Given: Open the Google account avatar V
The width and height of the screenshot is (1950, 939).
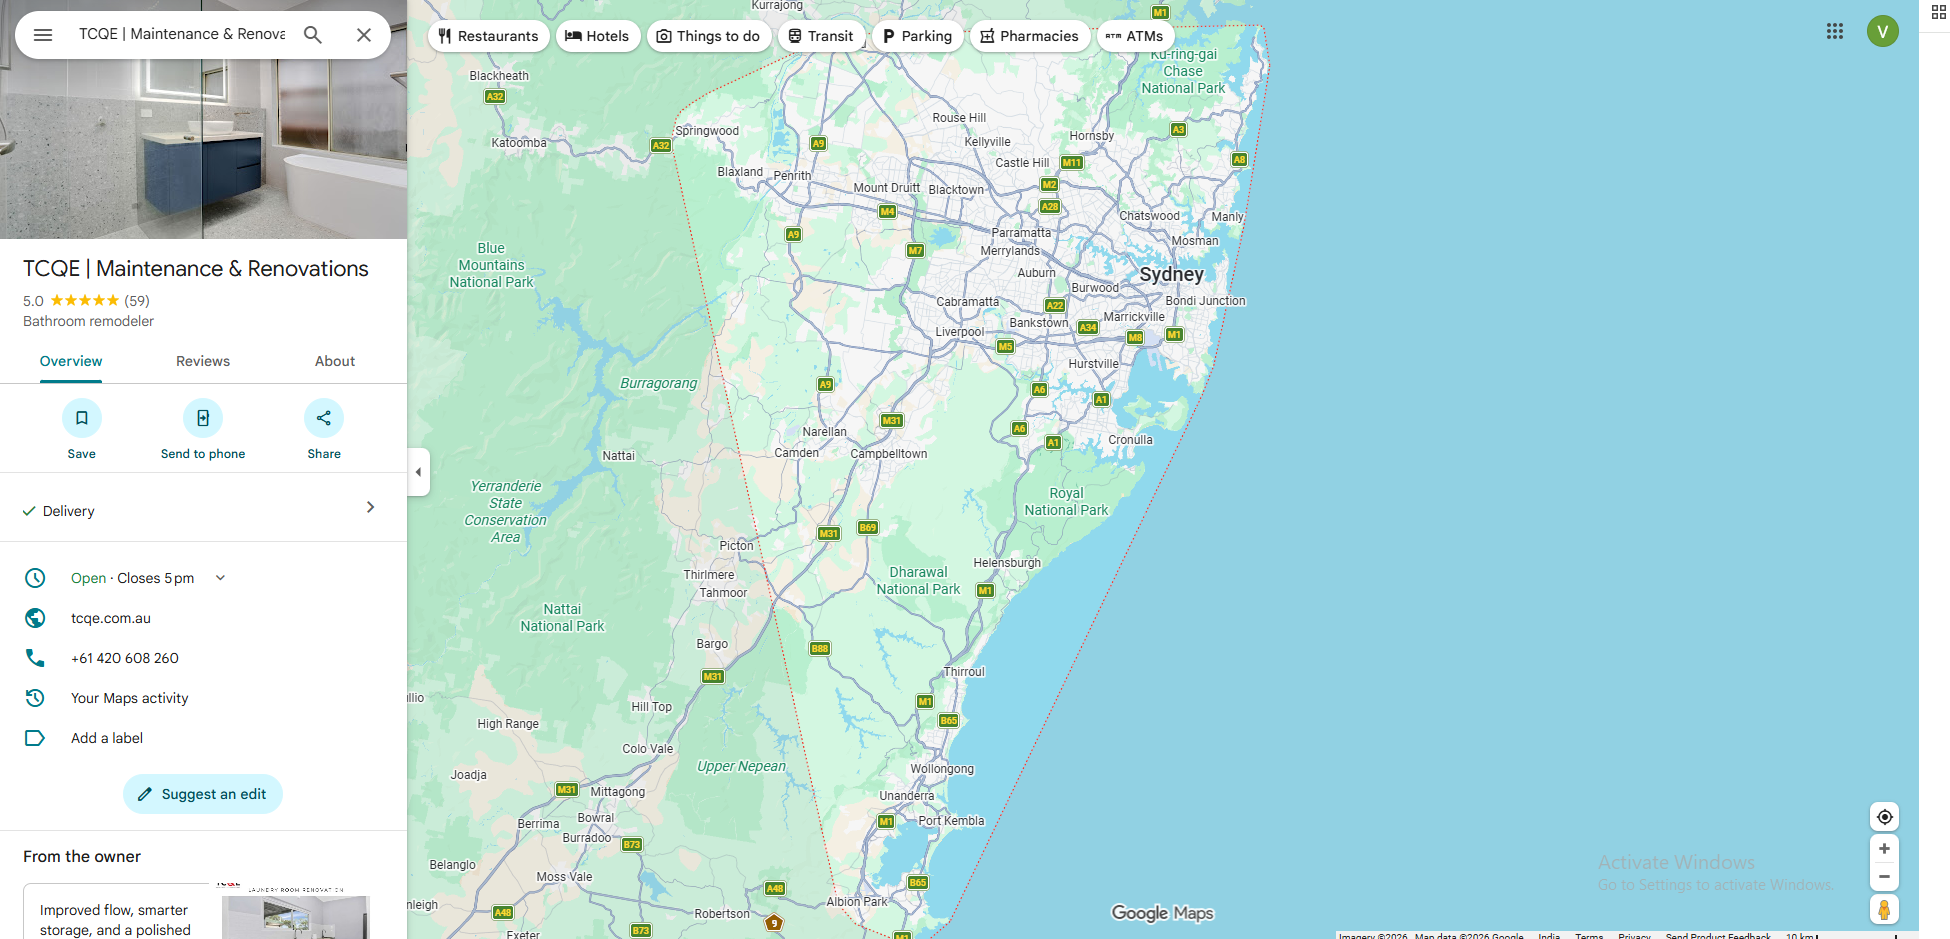Looking at the screenshot, I should (x=1883, y=31).
